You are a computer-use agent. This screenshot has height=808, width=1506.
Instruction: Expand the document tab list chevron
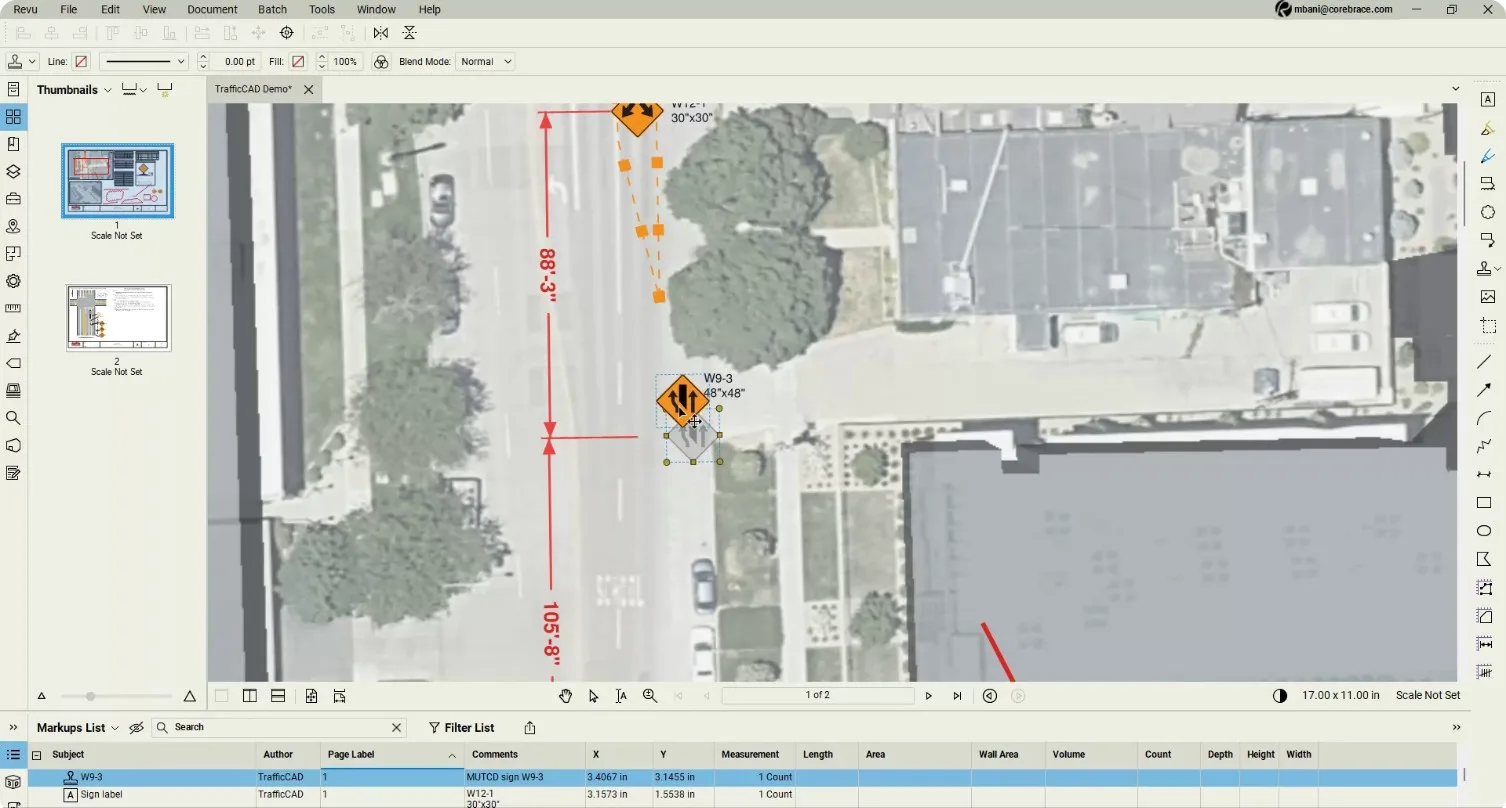point(1456,90)
